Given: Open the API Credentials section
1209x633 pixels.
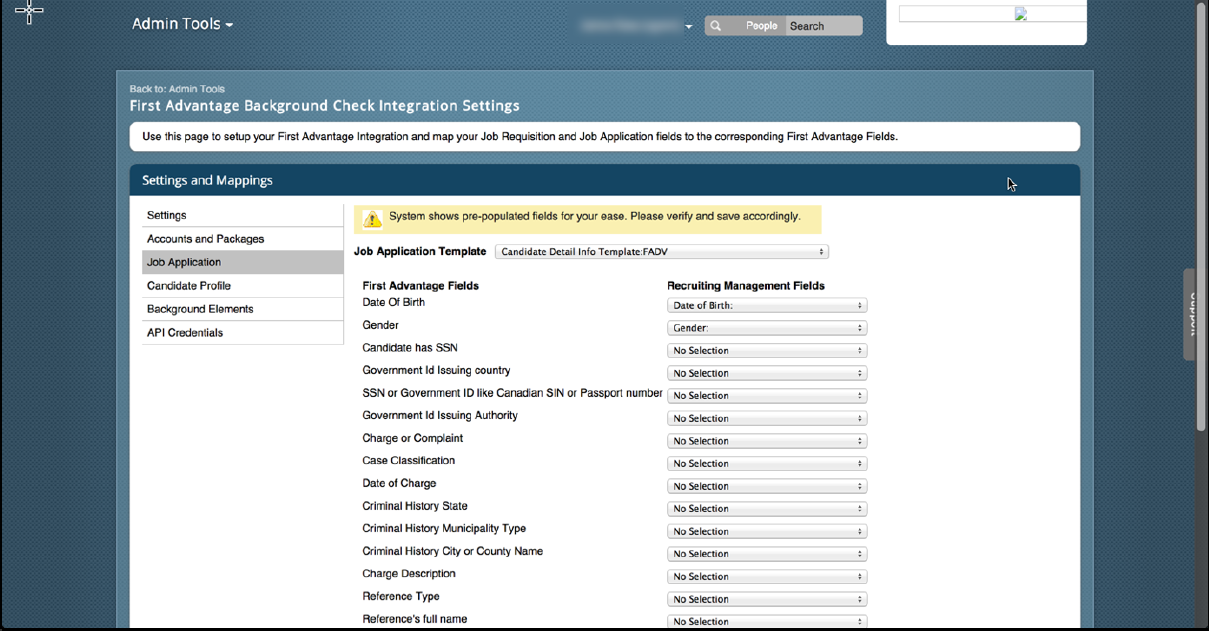Looking at the screenshot, I should 243,333.
